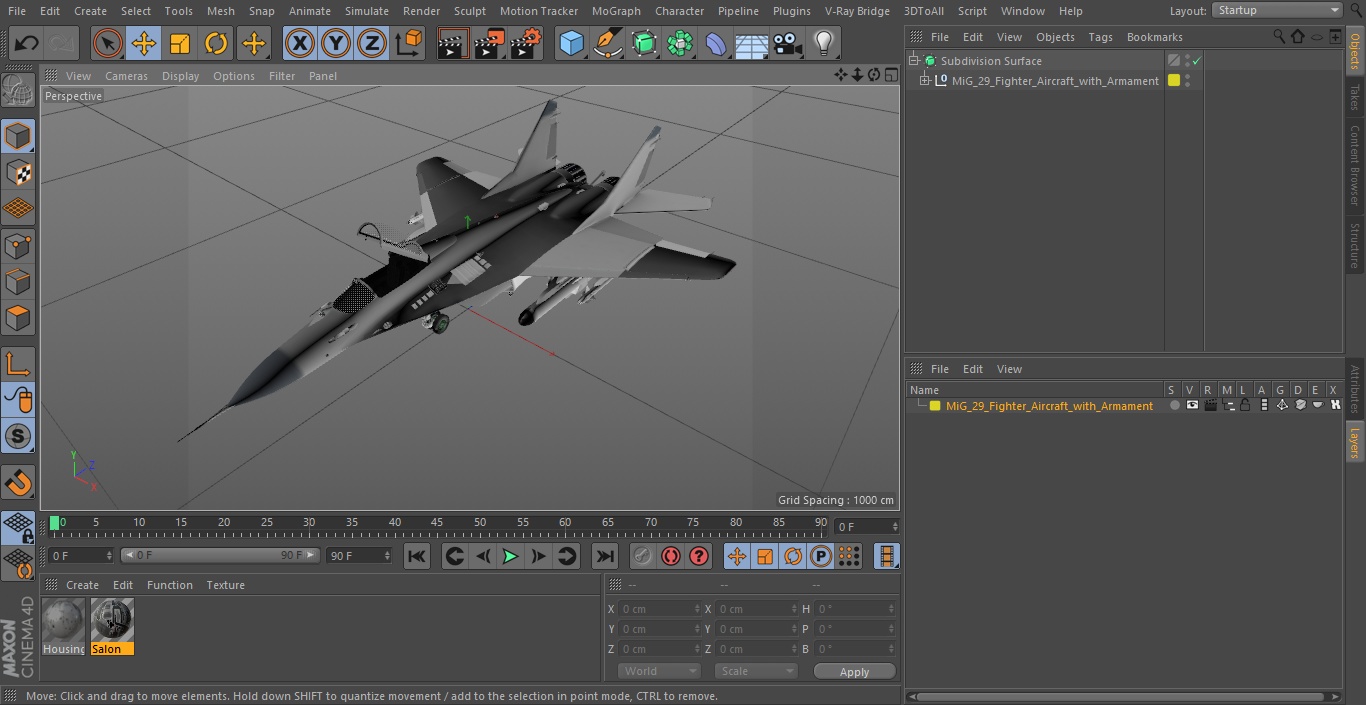The width and height of the screenshot is (1366, 705).
Task: Record active objects keyframe
Action: click(x=643, y=556)
